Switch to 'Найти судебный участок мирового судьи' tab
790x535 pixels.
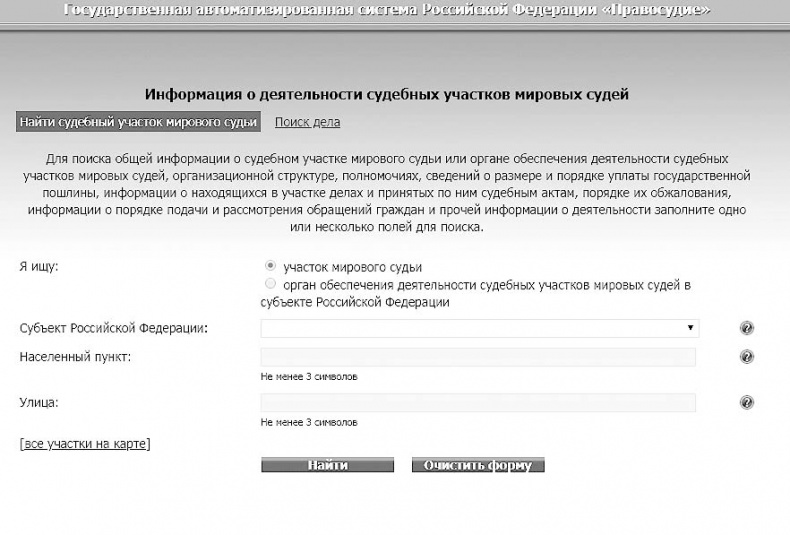[138, 122]
